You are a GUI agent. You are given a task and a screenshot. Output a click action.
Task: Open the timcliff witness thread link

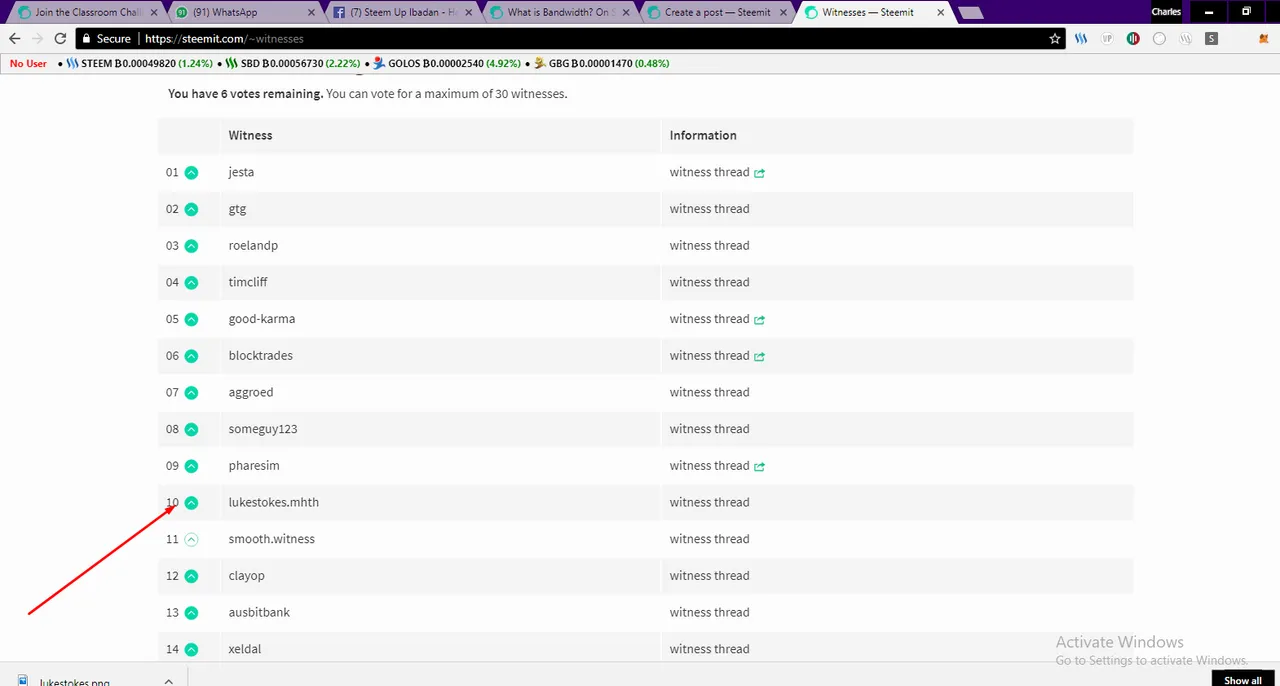tap(709, 282)
